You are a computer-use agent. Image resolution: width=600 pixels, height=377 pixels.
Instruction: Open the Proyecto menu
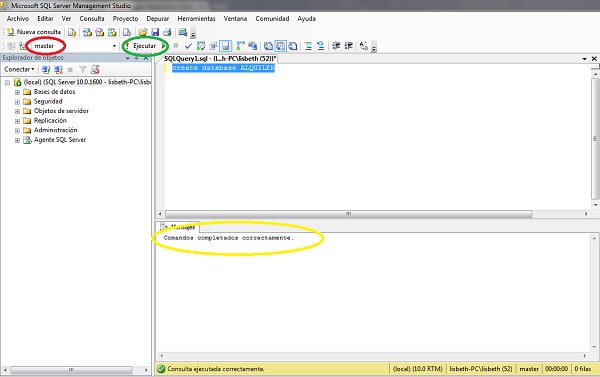[x=125, y=18]
